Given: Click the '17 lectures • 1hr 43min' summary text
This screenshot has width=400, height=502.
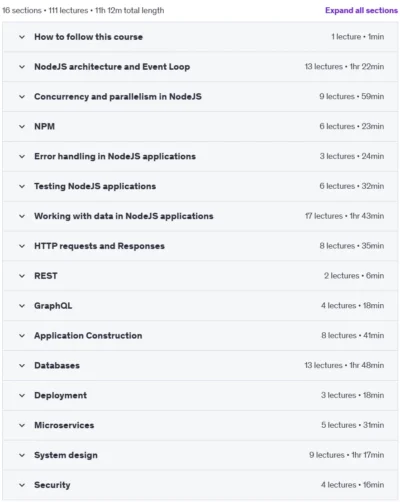Looking at the screenshot, I should tap(344, 216).
